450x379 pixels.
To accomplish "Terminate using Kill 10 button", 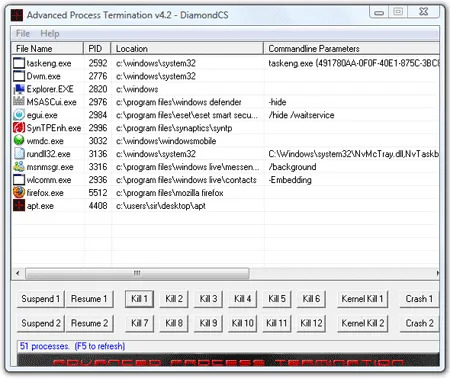I will 243,323.
